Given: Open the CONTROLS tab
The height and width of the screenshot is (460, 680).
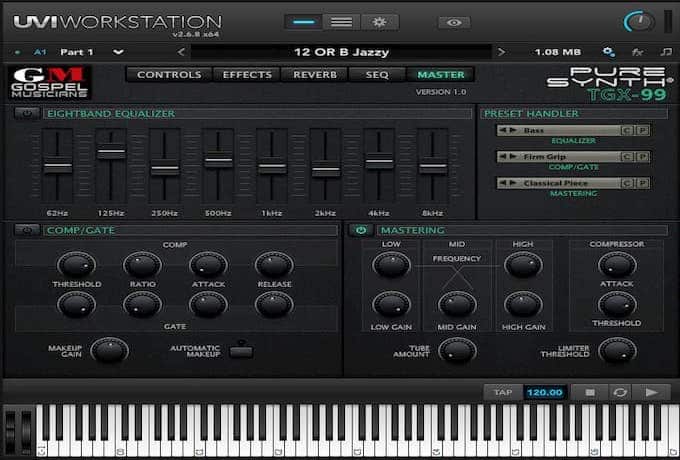Looking at the screenshot, I should pos(169,75).
